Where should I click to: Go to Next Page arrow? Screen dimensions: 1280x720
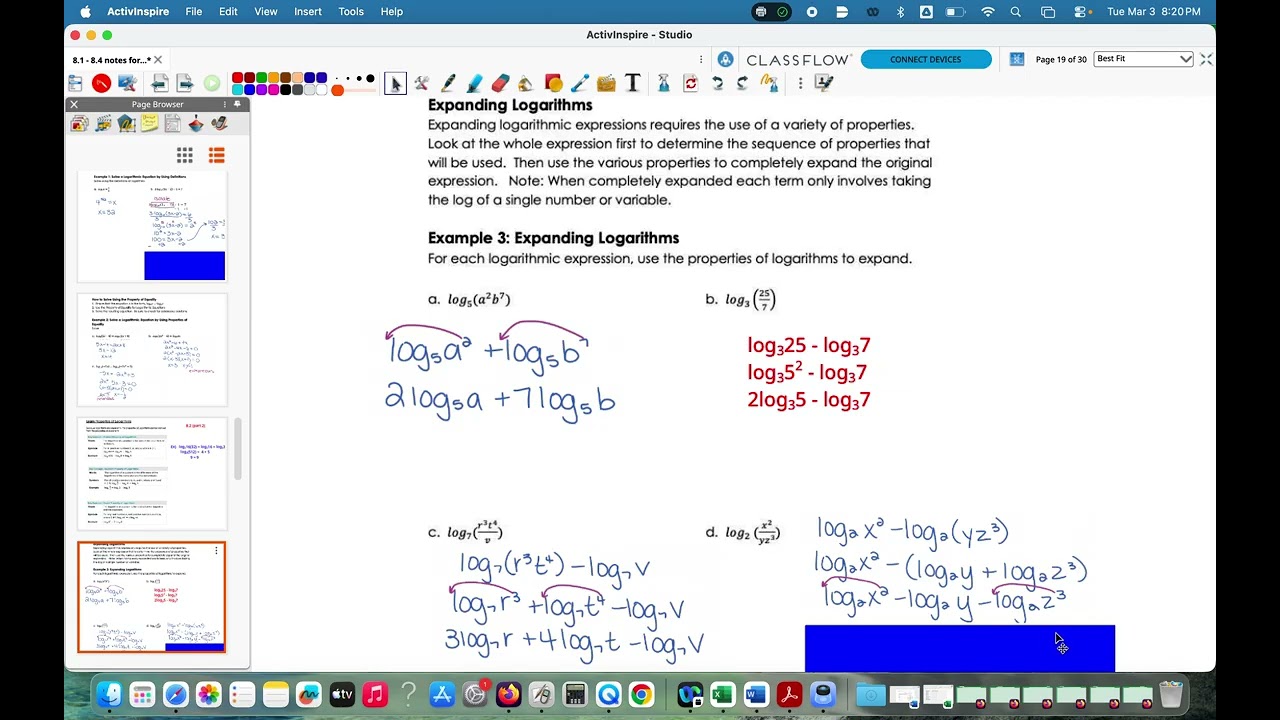[x=185, y=84]
